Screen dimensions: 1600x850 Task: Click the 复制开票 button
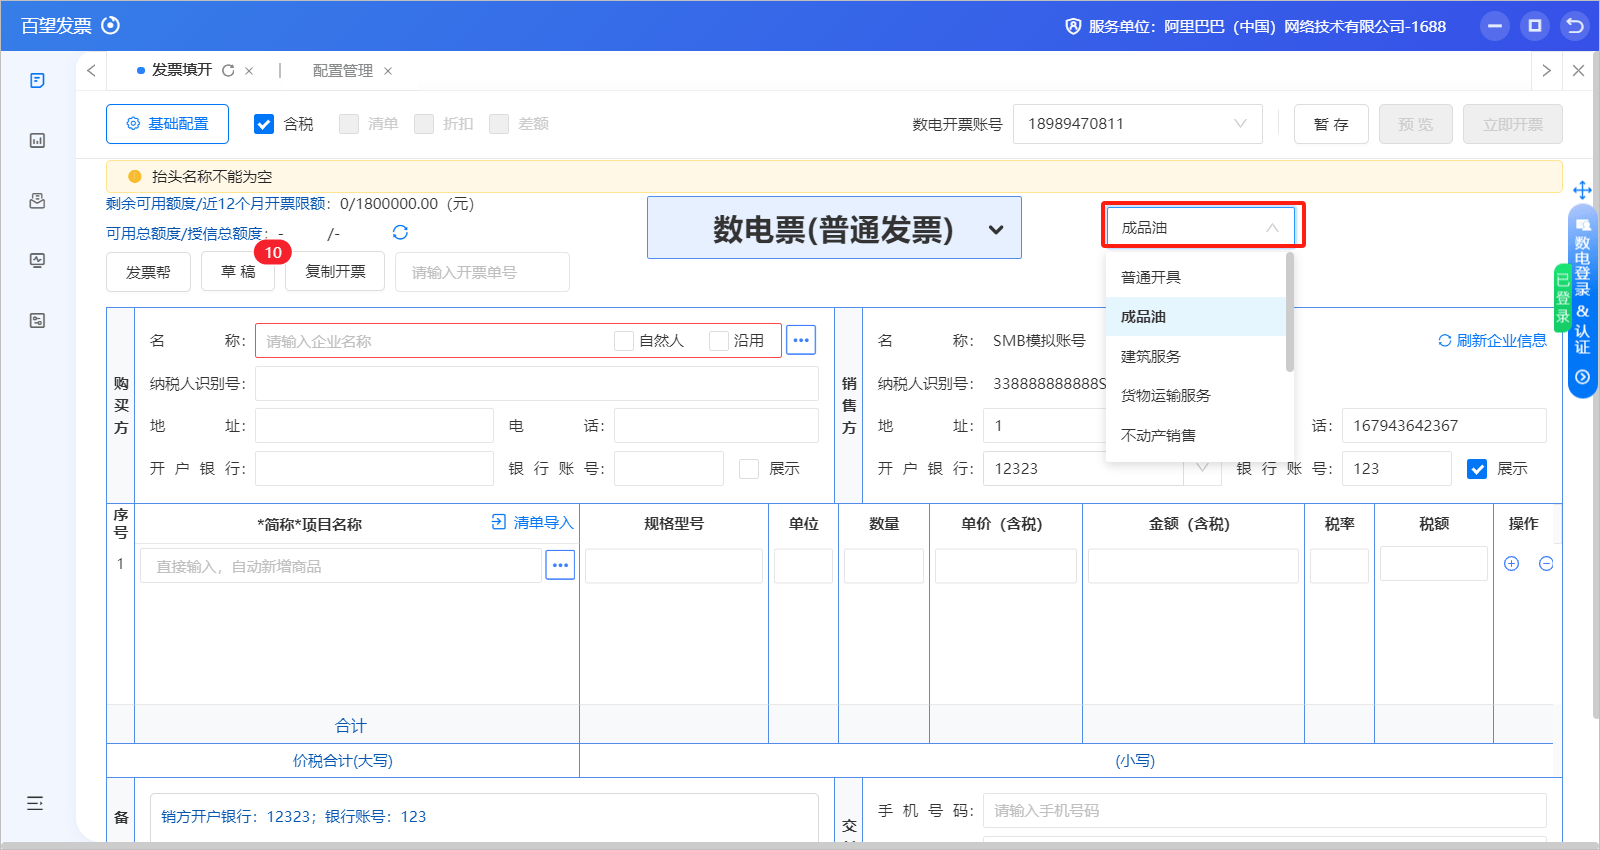(x=335, y=272)
